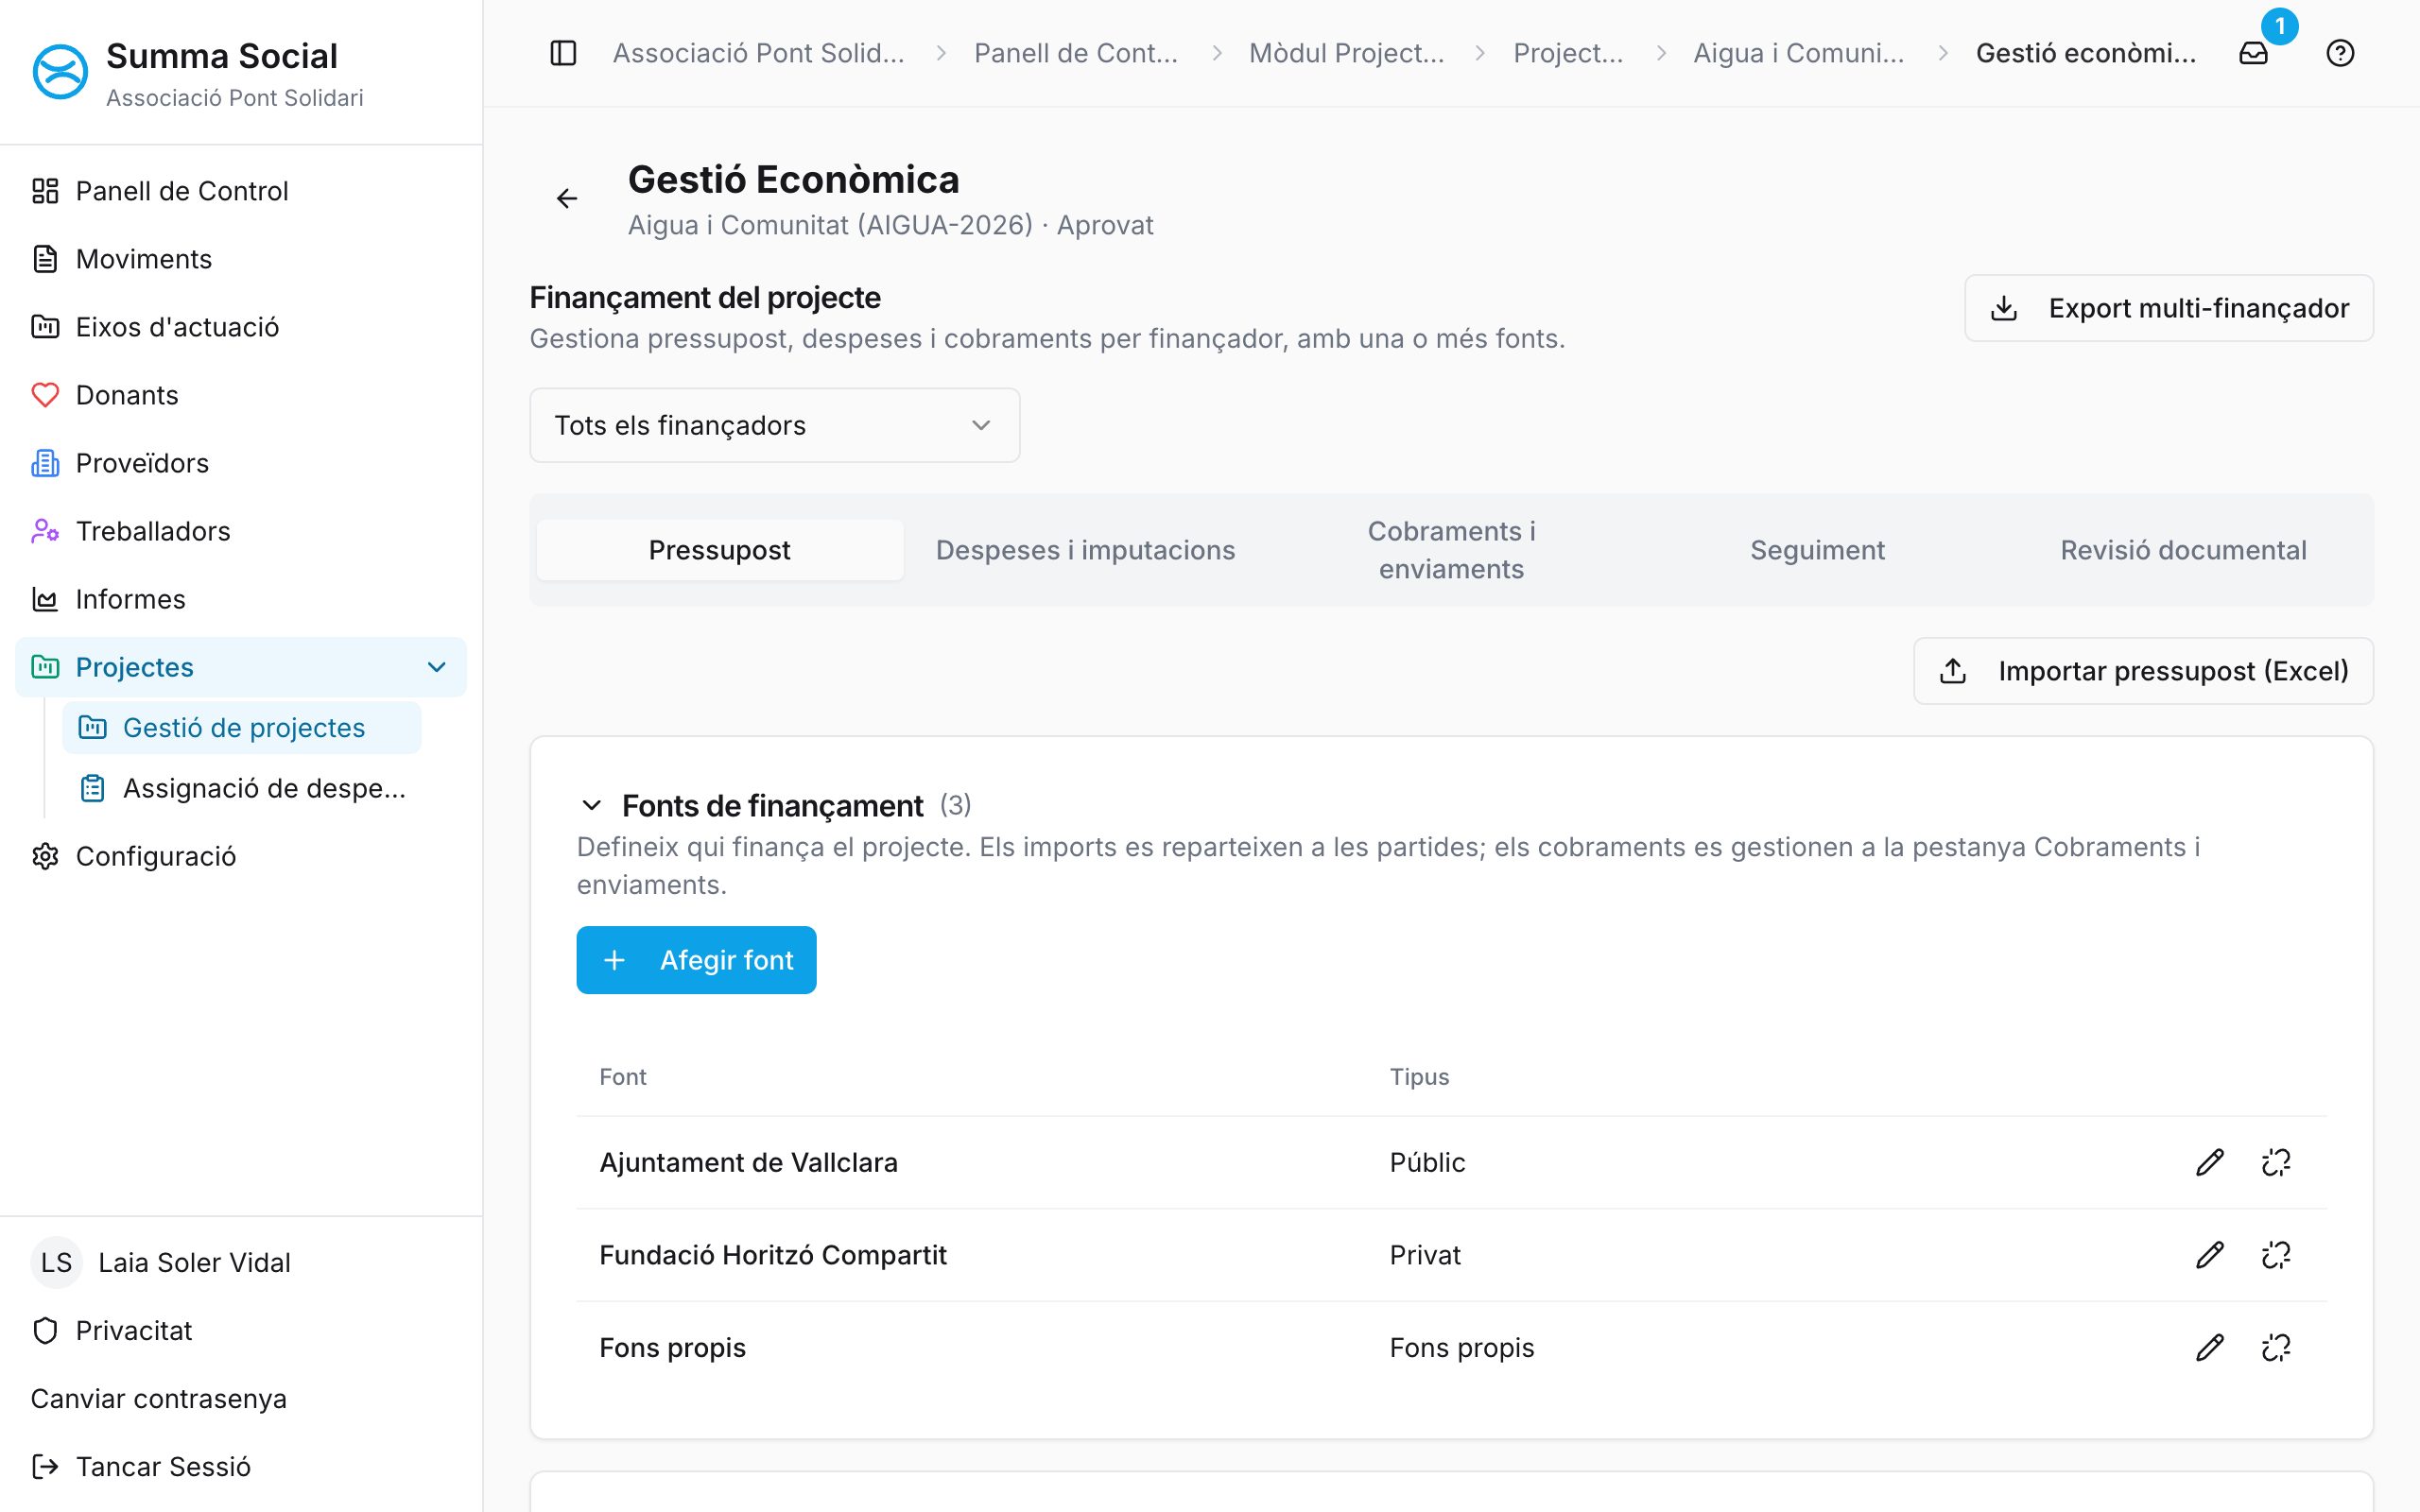
Task: Open Panell de Control in sidebar
Action: (241, 191)
